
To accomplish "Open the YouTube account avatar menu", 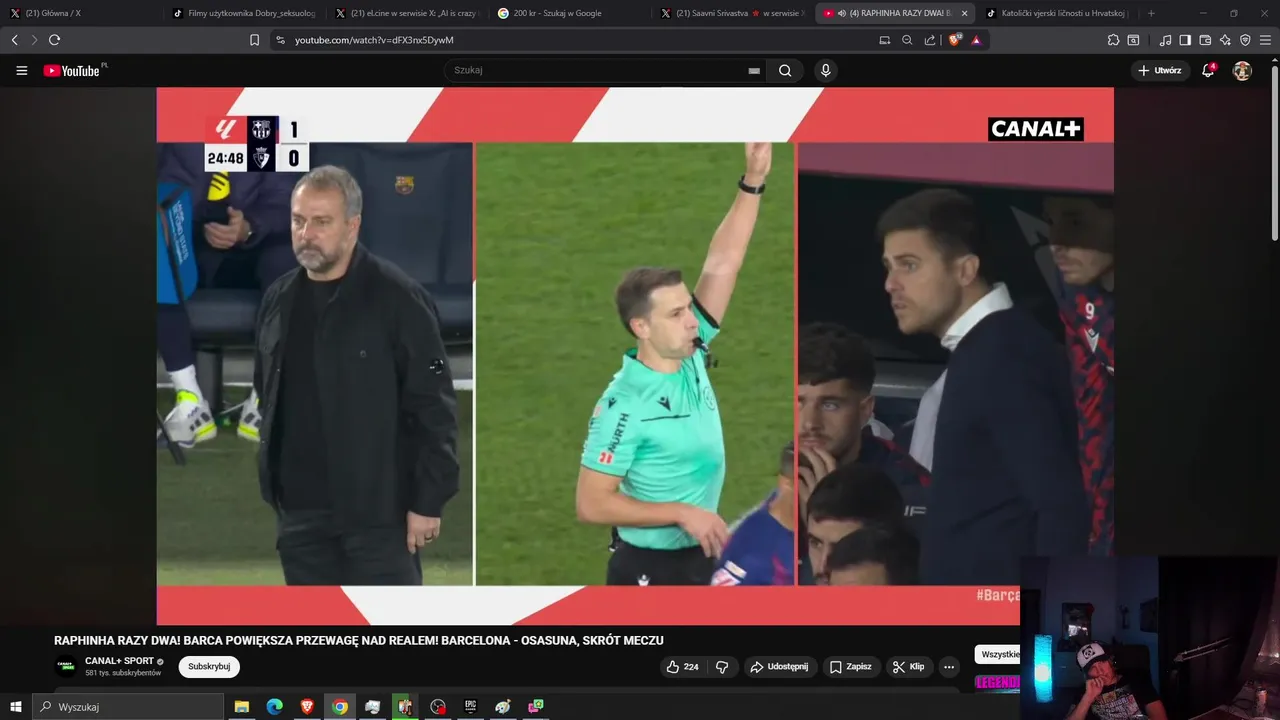I will (1242, 71).
